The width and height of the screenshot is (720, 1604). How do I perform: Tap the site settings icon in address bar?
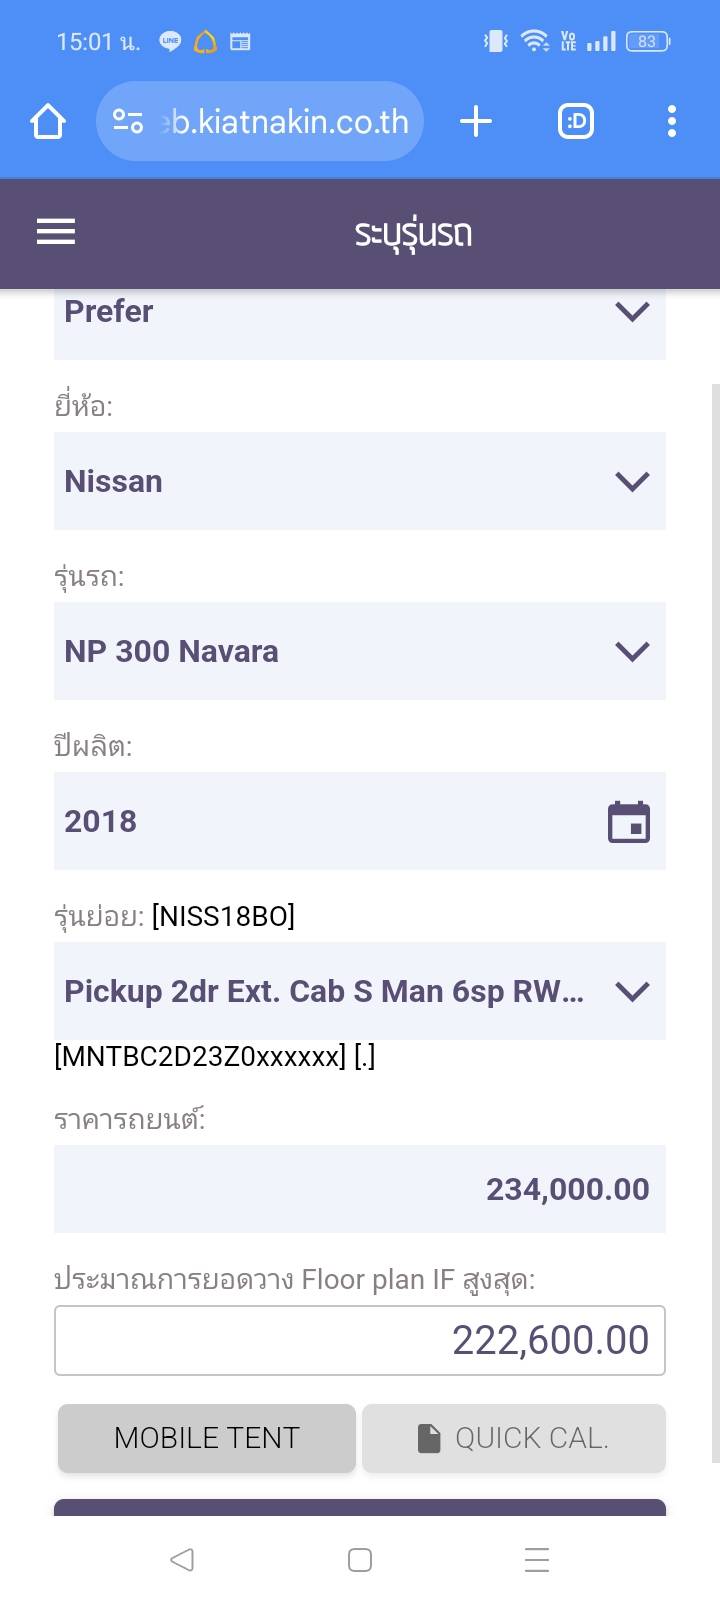tap(127, 122)
